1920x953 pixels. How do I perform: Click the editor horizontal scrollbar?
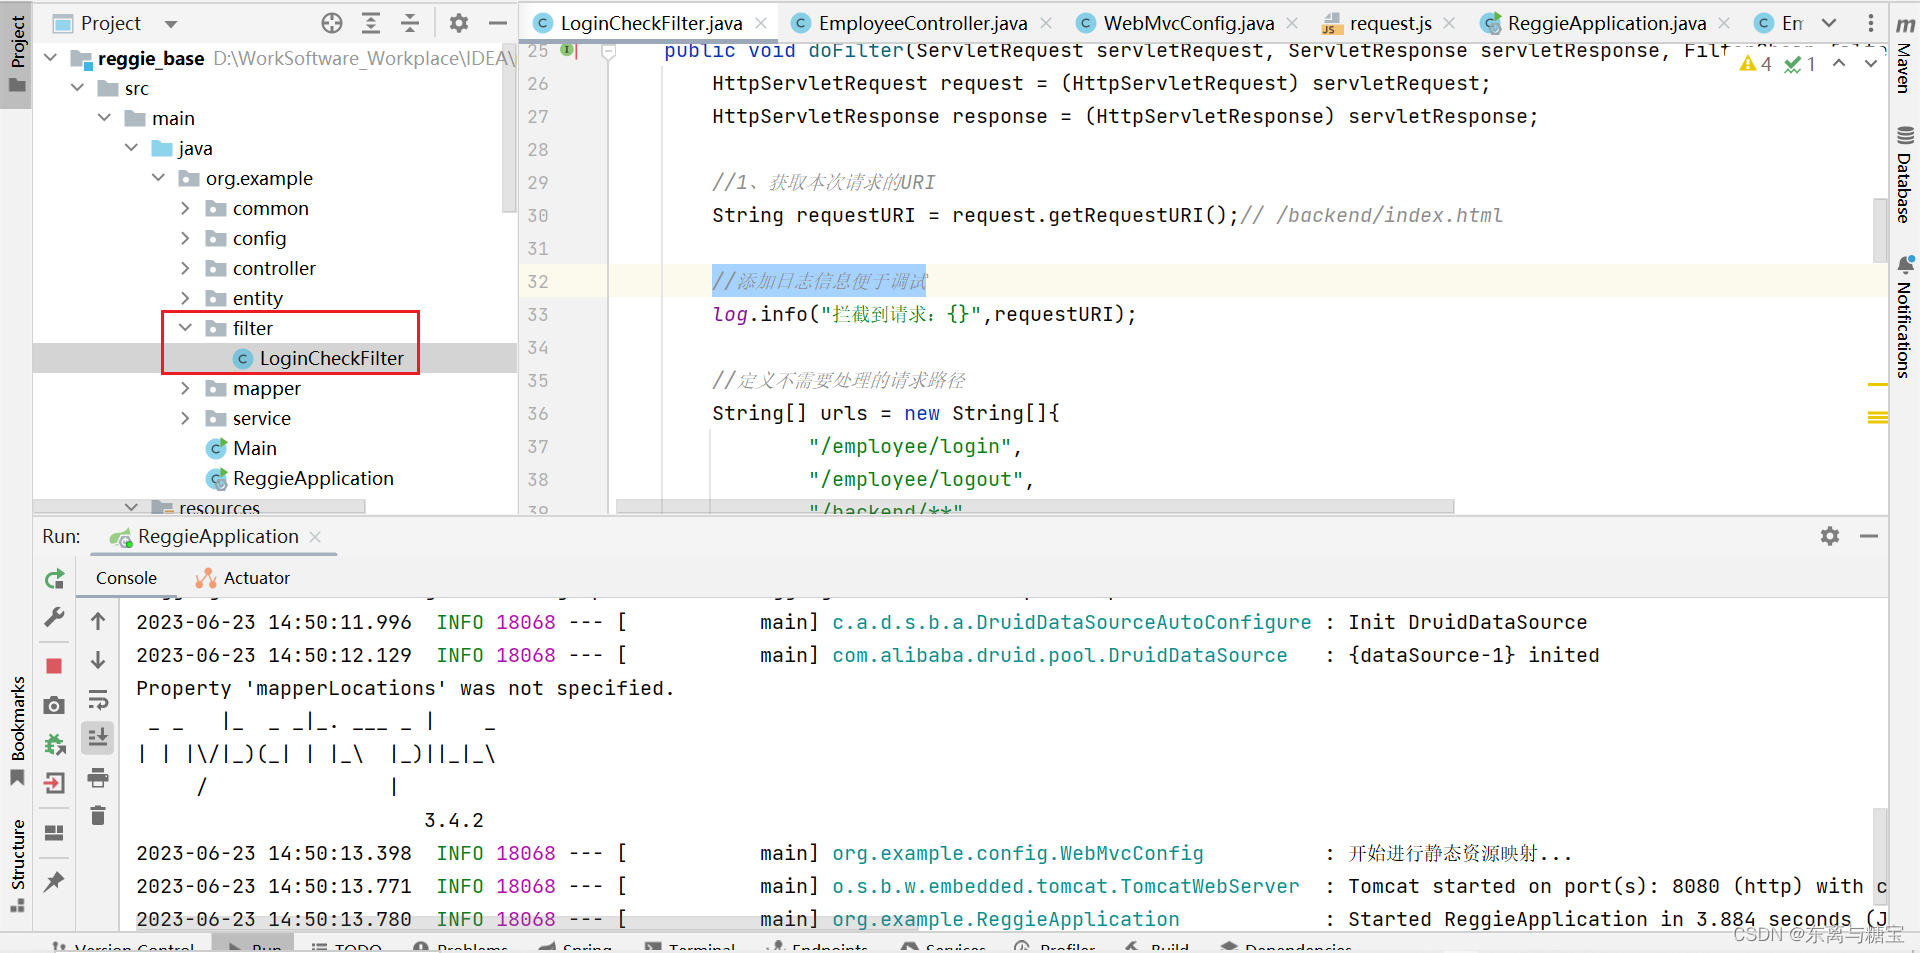pyautogui.click(x=1035, y=507)
